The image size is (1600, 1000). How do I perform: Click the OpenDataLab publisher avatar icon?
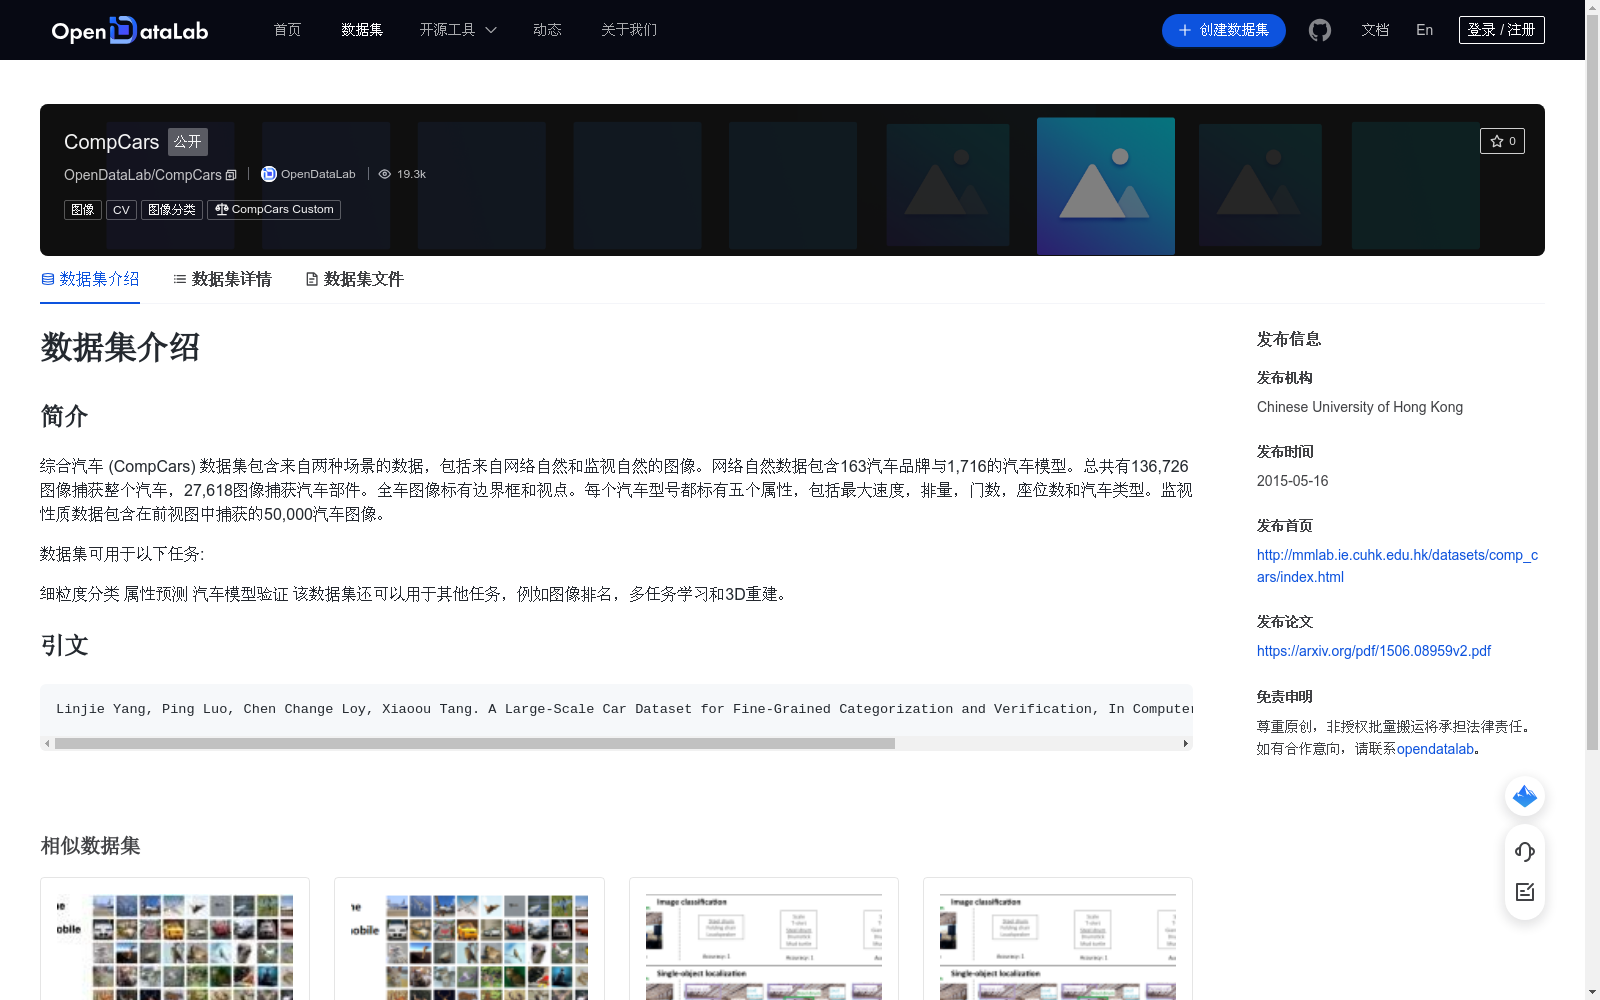point(268,174)
